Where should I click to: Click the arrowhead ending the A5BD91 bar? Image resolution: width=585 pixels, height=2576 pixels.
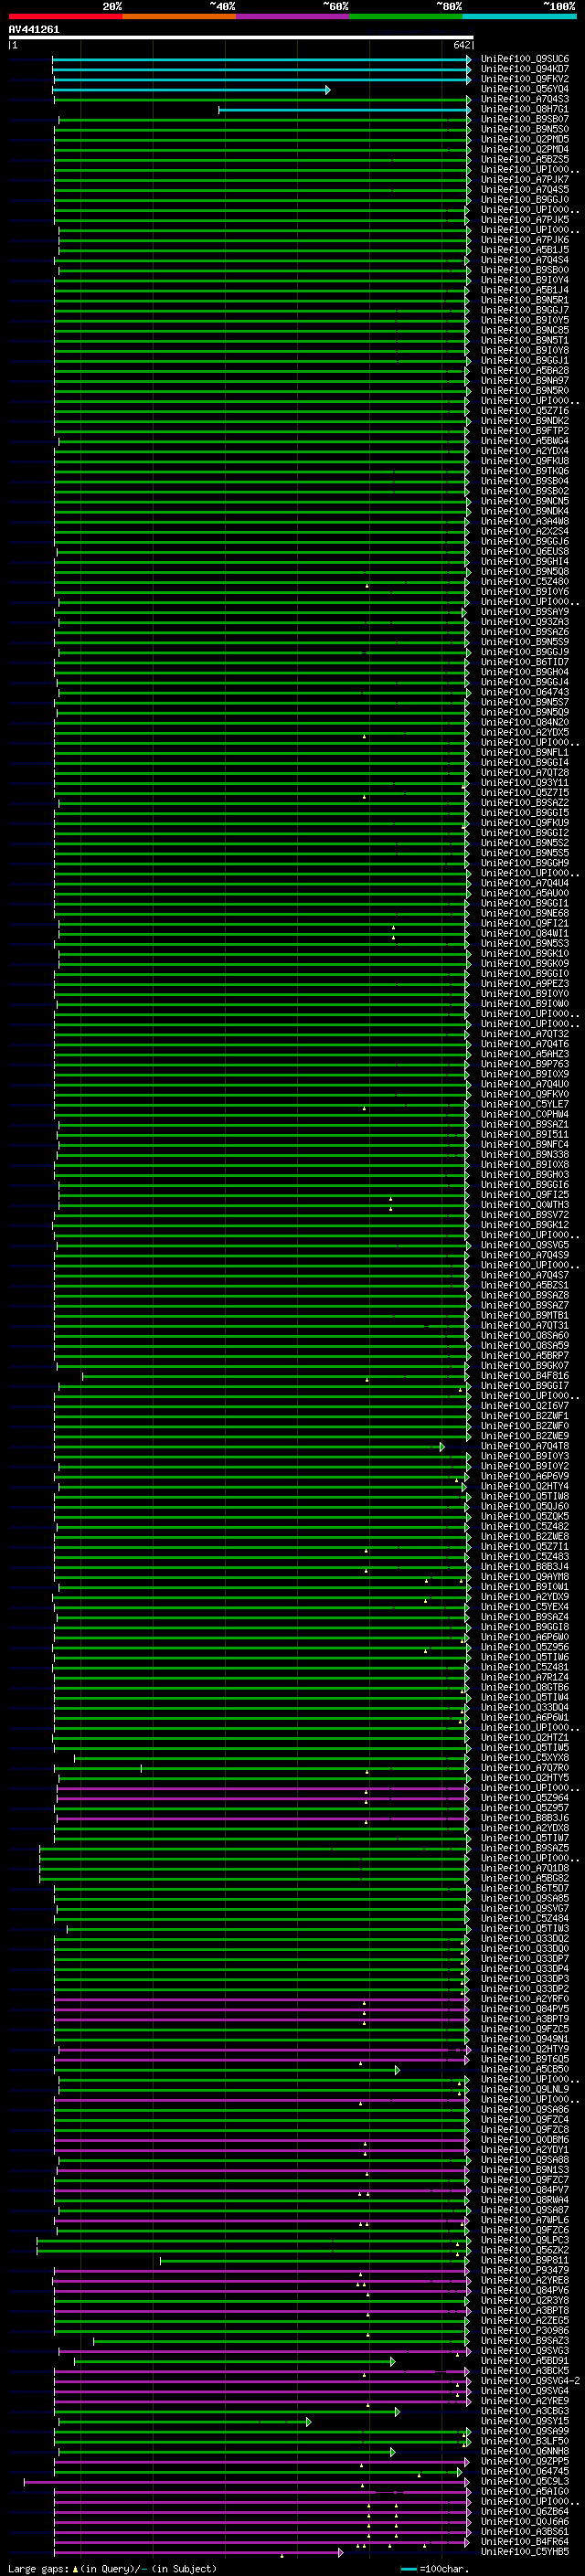pos(393,2362)
